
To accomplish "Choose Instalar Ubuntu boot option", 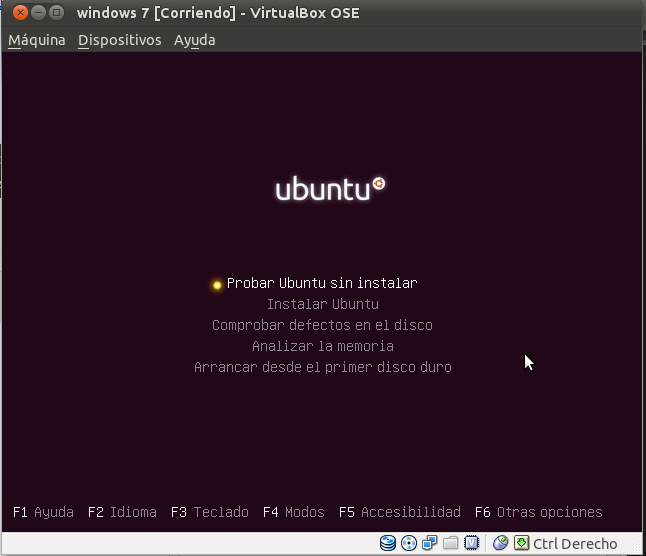I will click(323, 304).
